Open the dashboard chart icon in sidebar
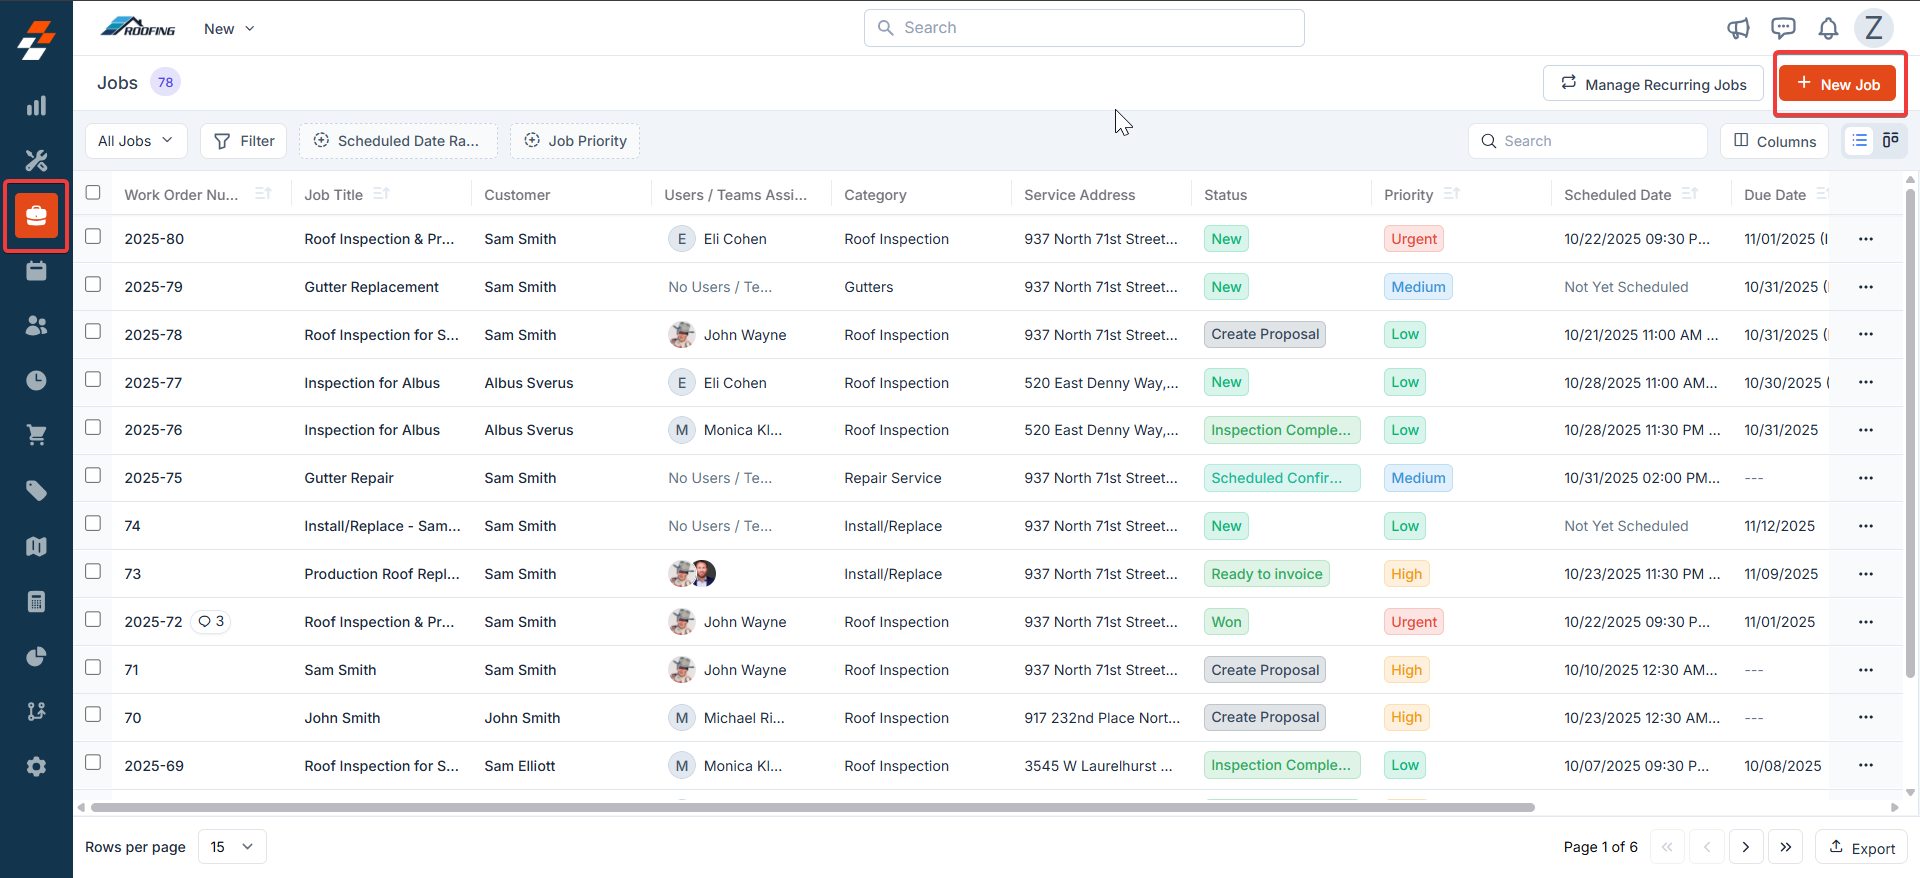This screenshot has height=878, width=1920. click(36, 106)
